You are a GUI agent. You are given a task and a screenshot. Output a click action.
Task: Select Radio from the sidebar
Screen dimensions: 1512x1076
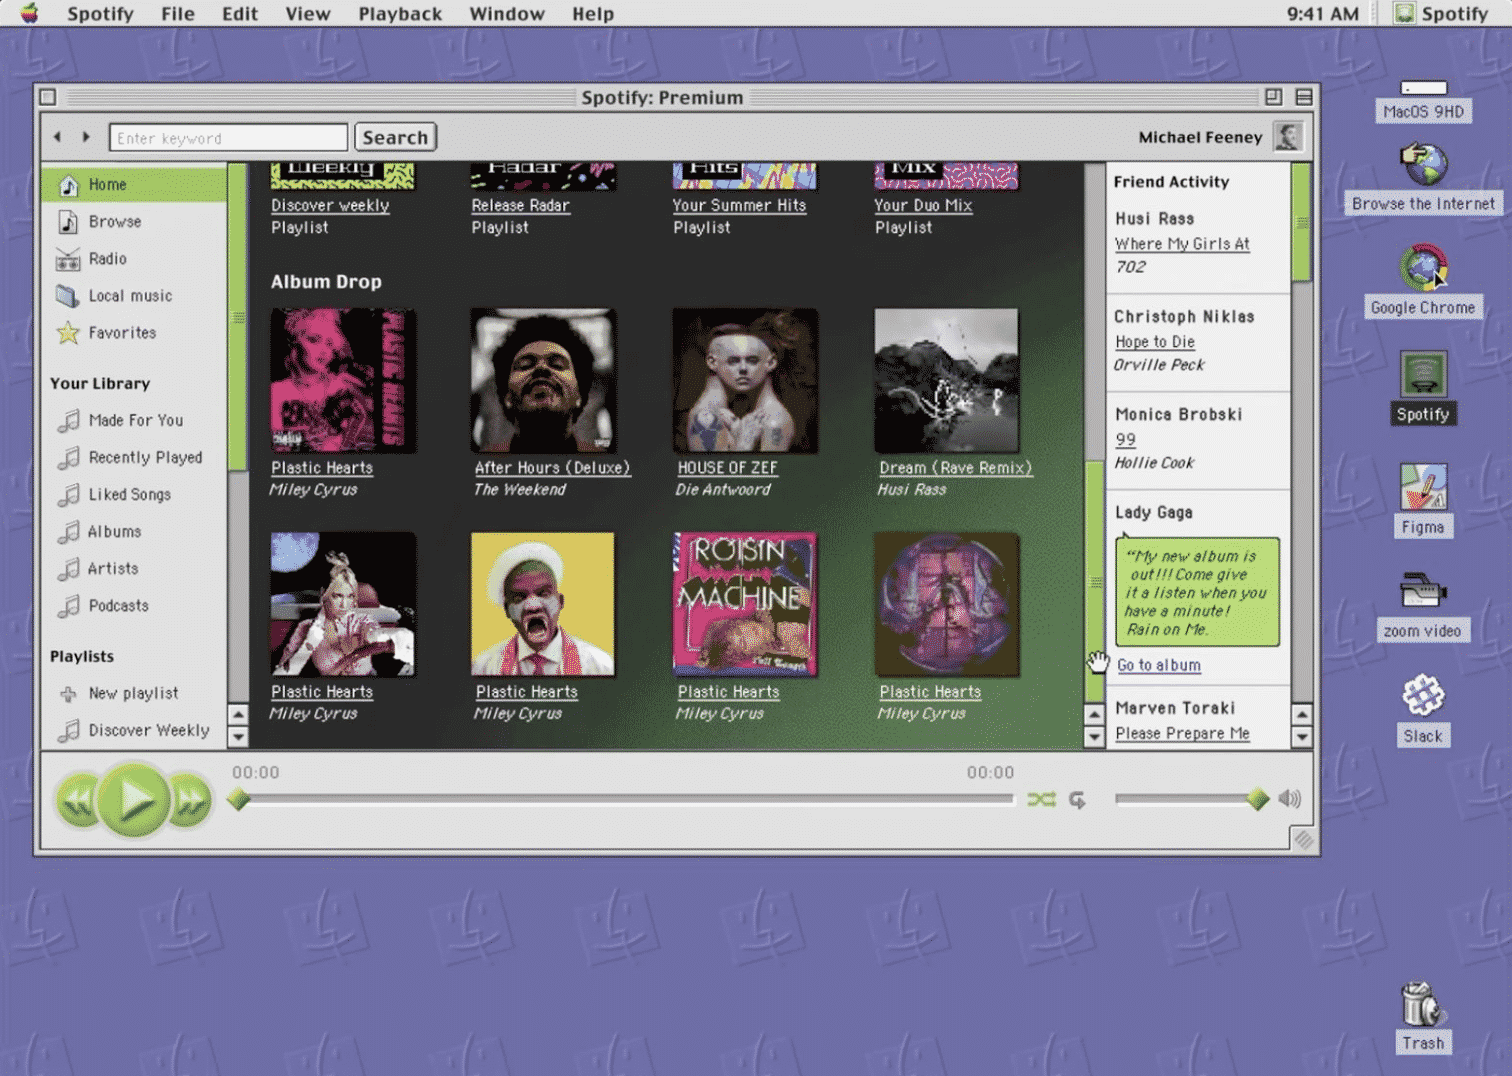click(x=105, y=258)
